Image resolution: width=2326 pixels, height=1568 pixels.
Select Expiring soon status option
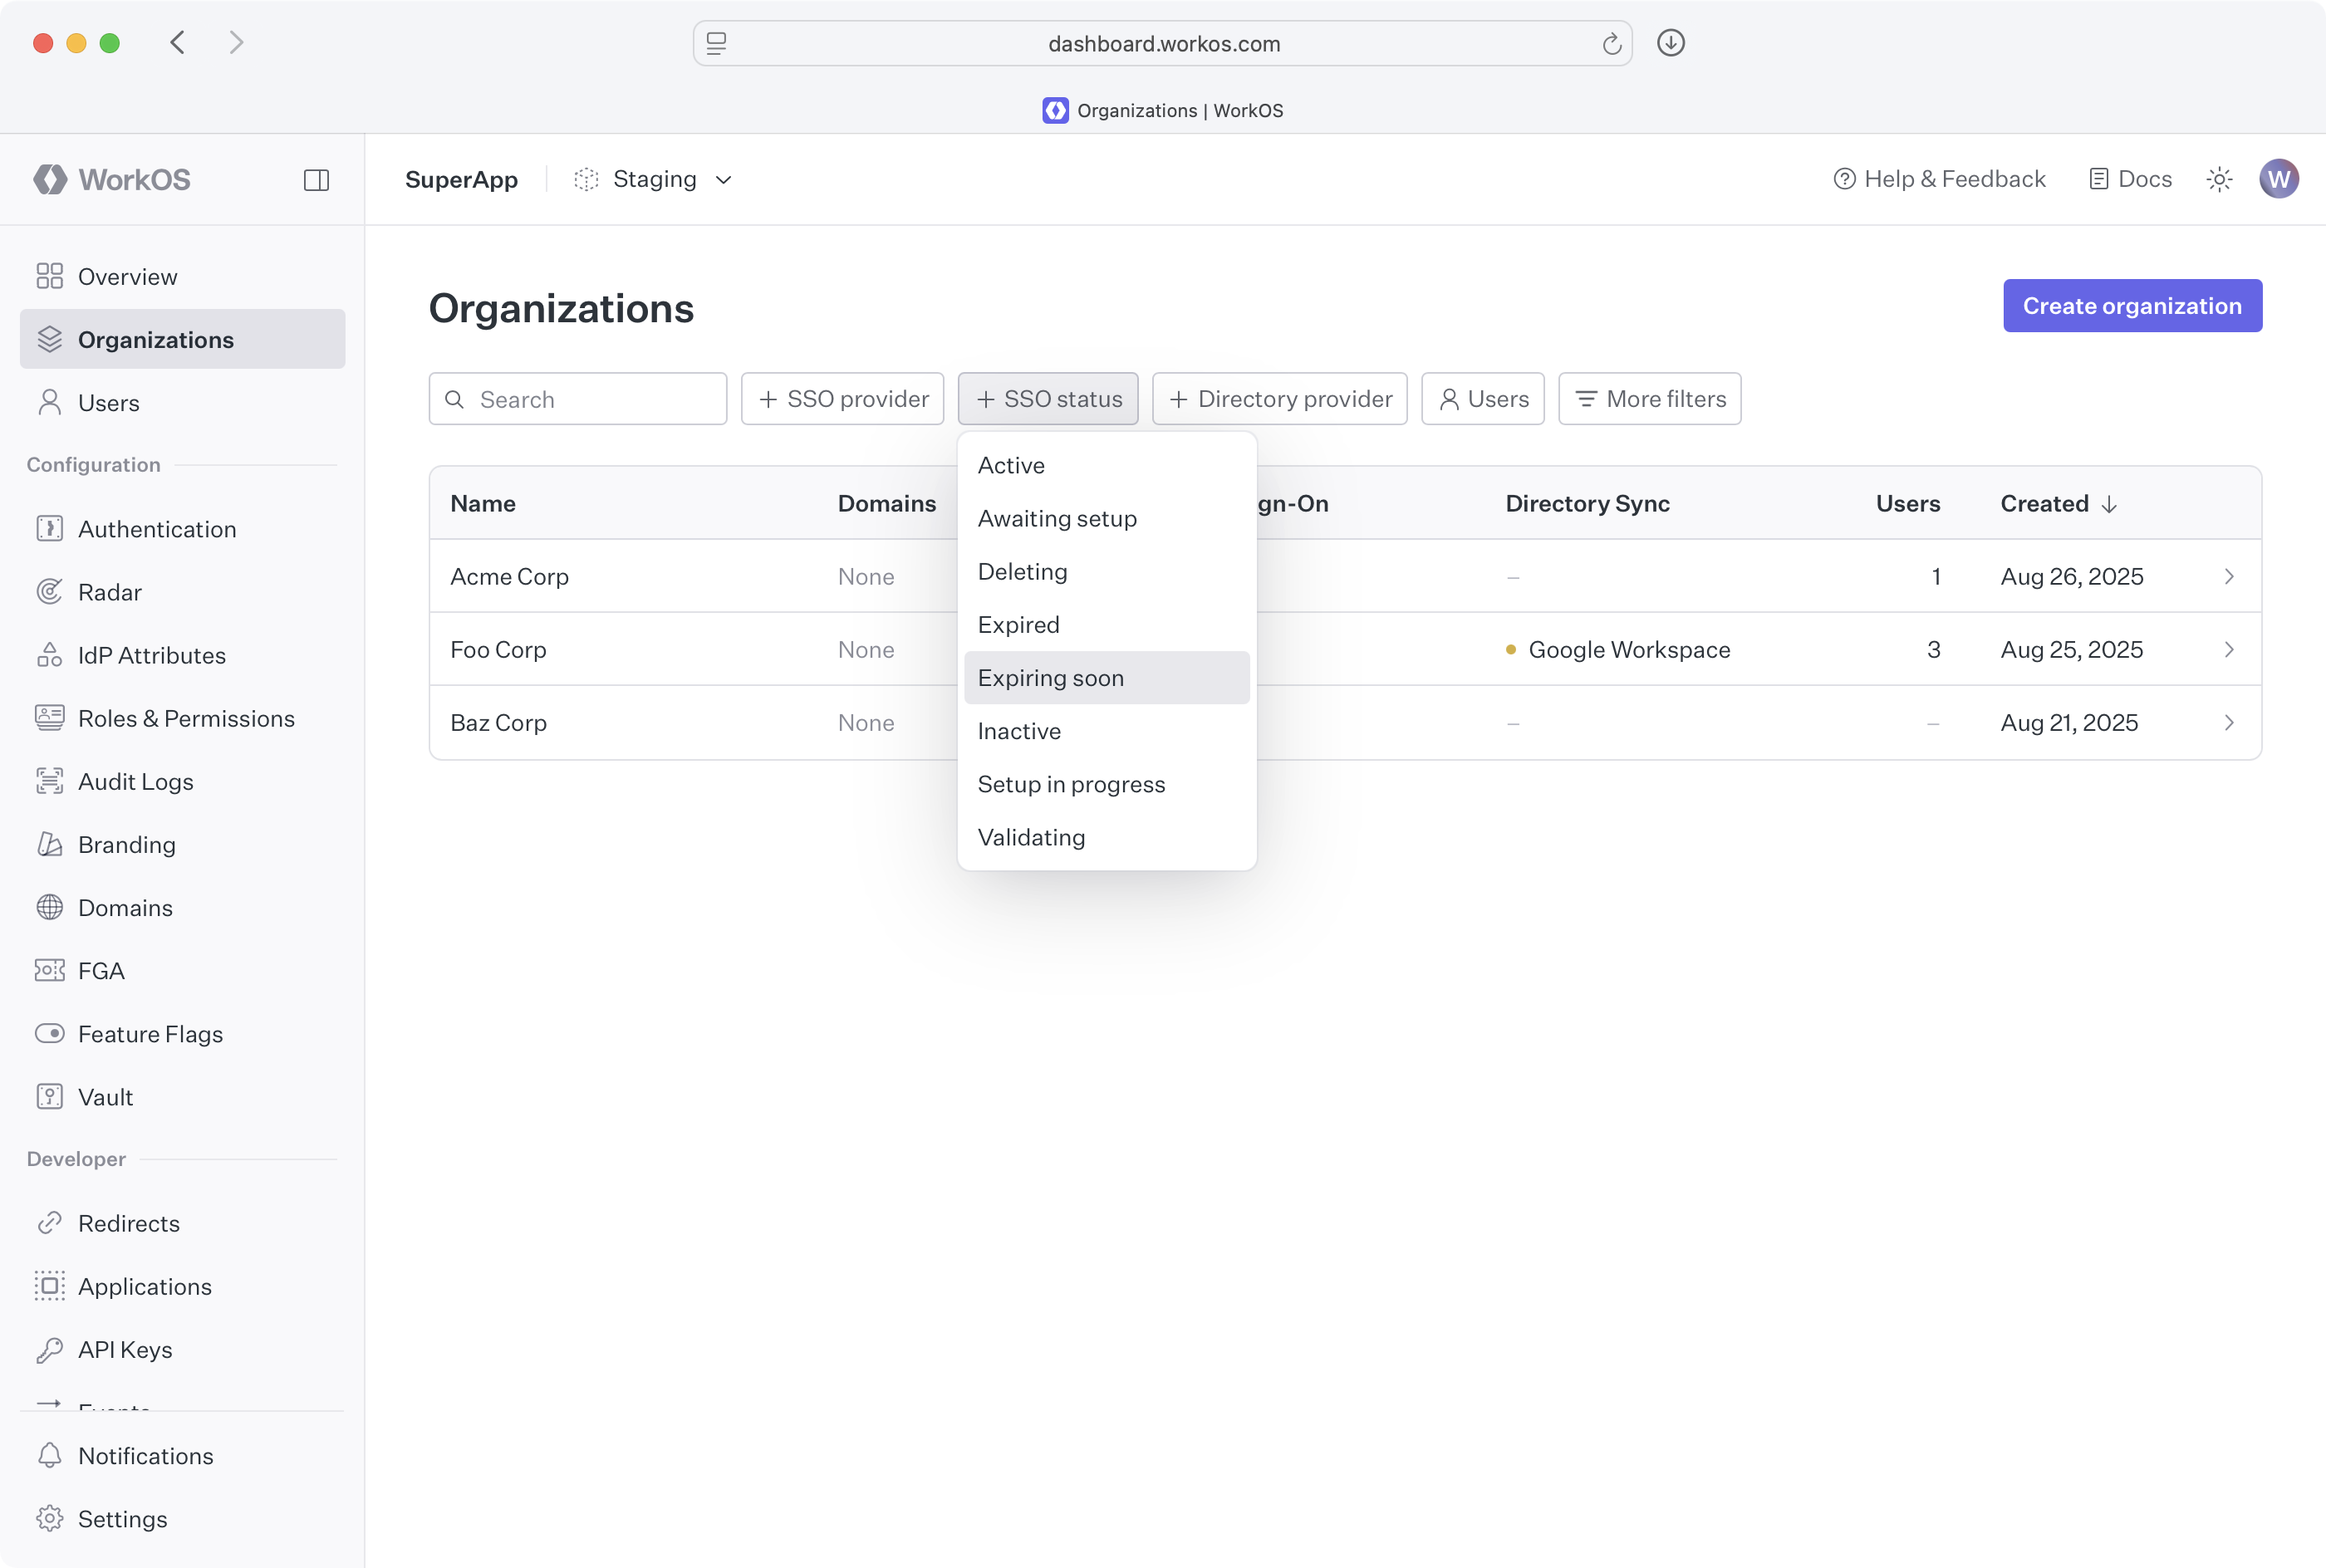[1051, 678]
